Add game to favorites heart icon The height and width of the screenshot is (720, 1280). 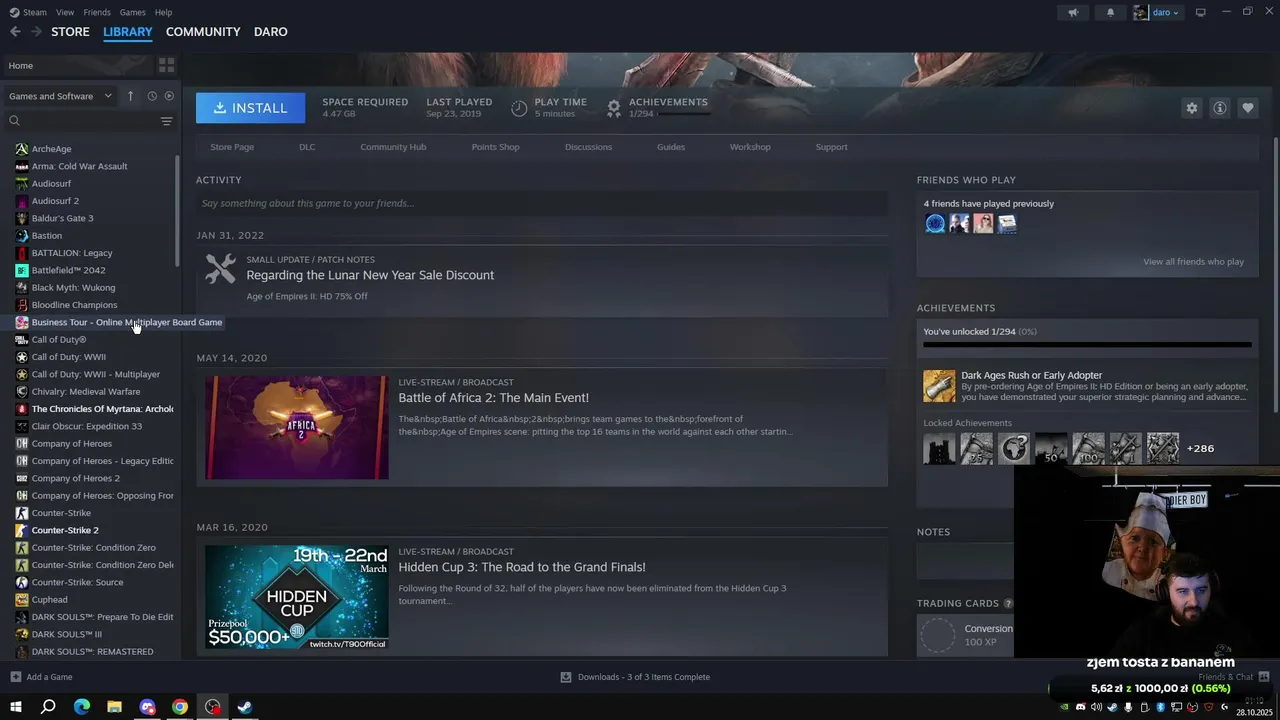click(x=1248, y=108)
